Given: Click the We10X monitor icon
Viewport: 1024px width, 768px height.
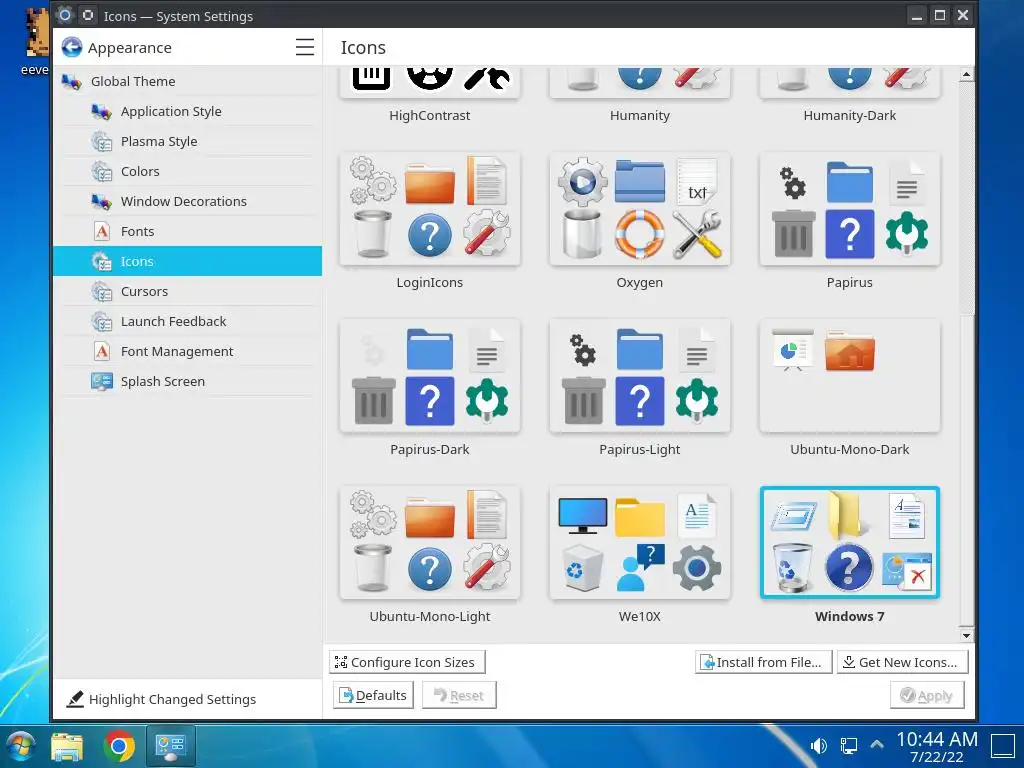Looking at the screenshot, I should coord(583,517).
